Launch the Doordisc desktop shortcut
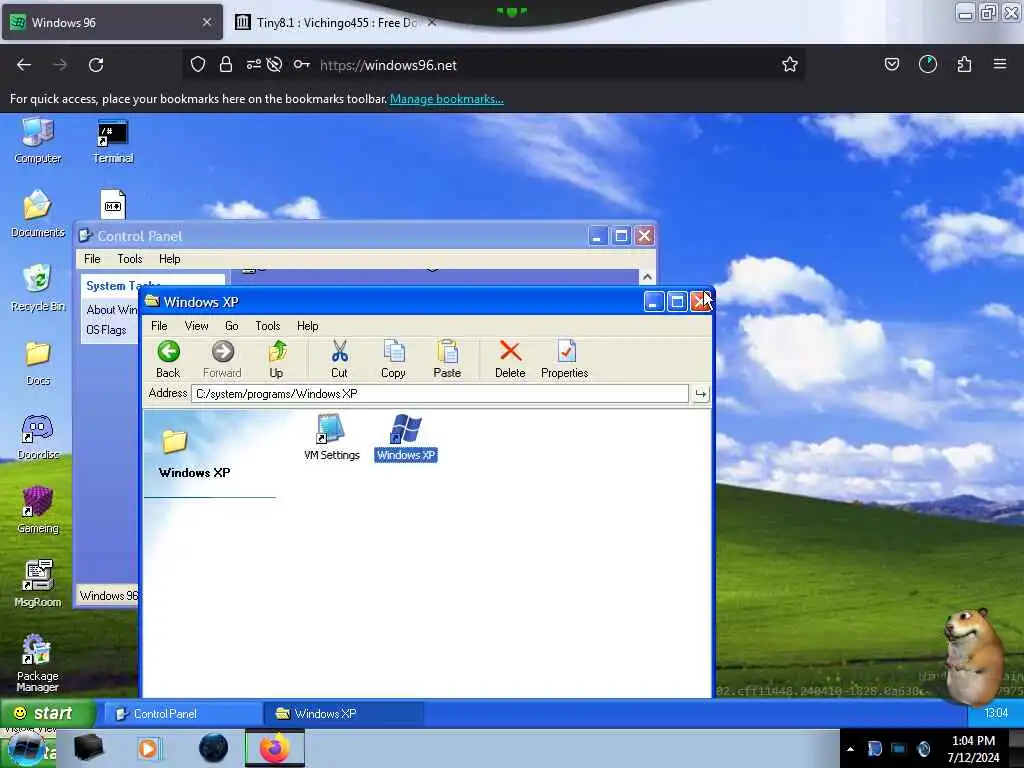Image resolution: width=1024 pixels, height=768 pixels. click(x=38, y=437)
